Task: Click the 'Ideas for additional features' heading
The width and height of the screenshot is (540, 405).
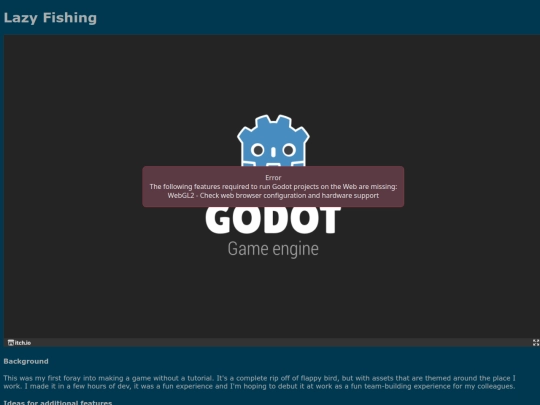Action: coord(58,402)
